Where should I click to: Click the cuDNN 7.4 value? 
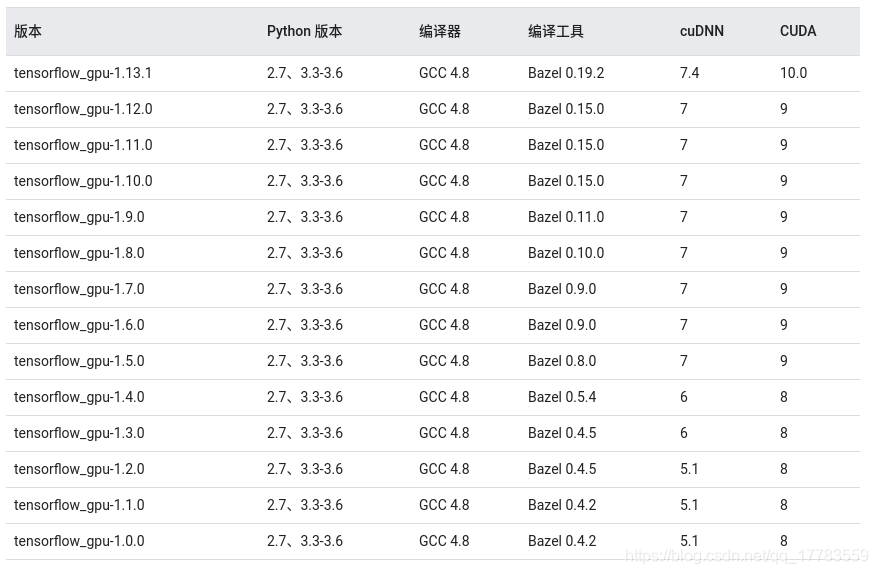coord(689,73)
